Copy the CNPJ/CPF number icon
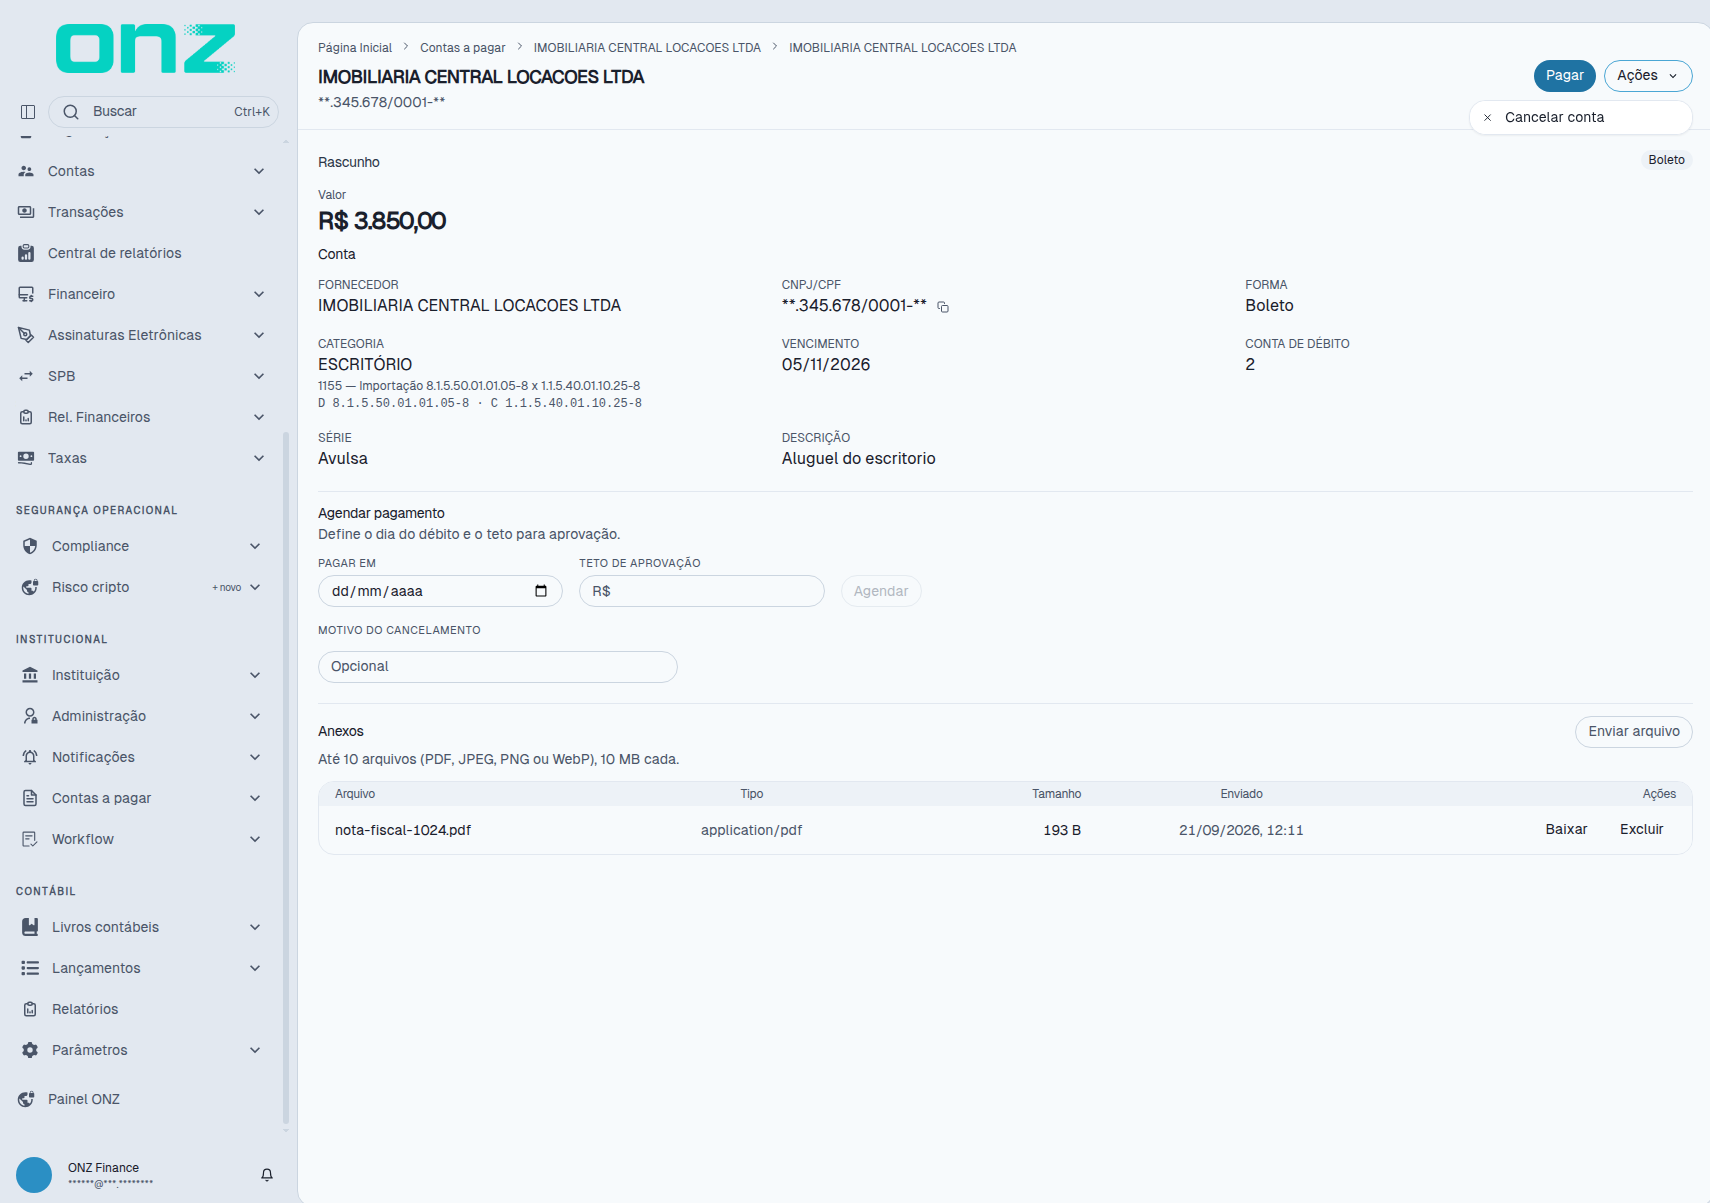The image size is (1710, 1203). [x=943, y=307]
